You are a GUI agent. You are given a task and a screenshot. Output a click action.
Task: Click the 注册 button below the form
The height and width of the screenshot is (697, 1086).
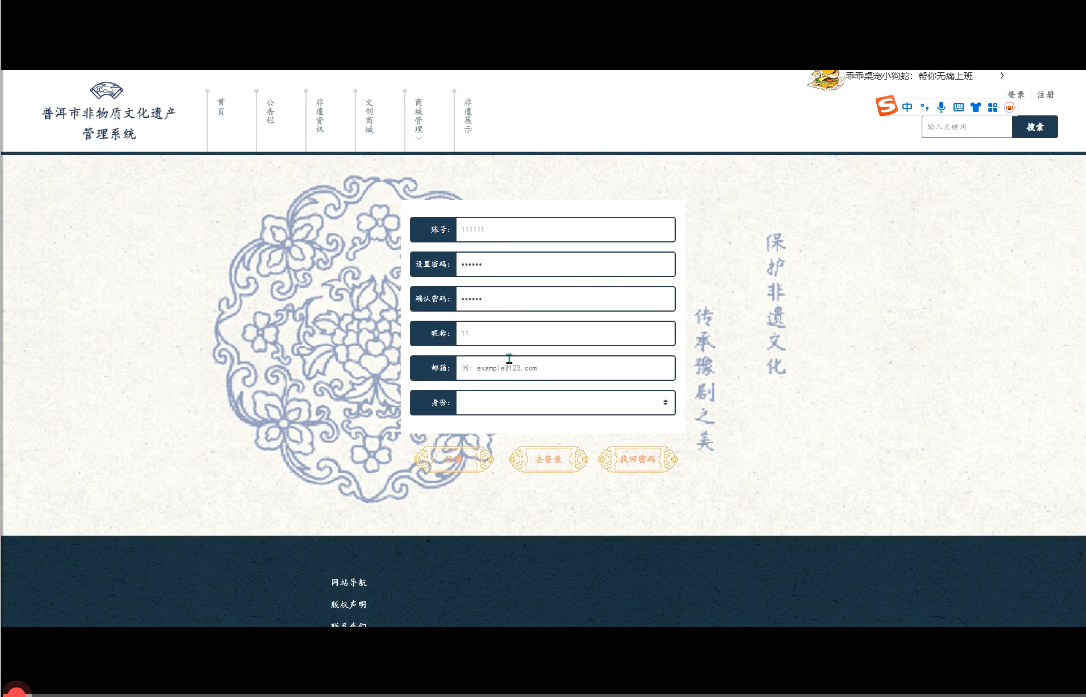(x=454, y=459)
